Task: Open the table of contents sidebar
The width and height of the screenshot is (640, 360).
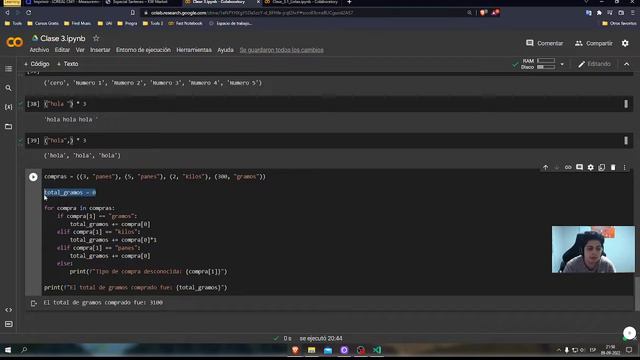Action: pos(8,69)
